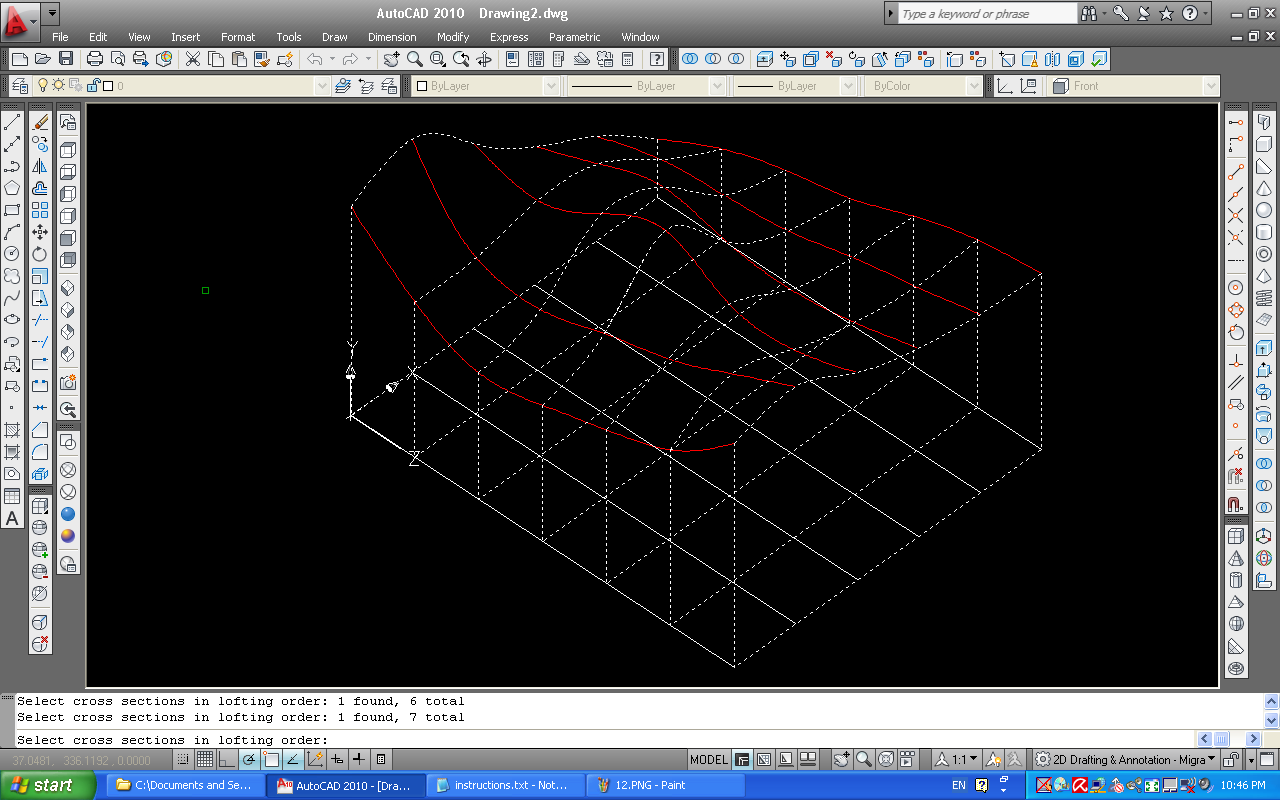Open the Properties palette
Screen dimensions: 1280x800
click(513, 59)
